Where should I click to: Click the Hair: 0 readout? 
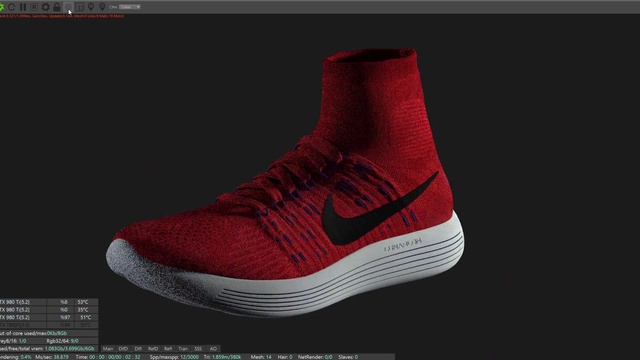pos(285,357)
